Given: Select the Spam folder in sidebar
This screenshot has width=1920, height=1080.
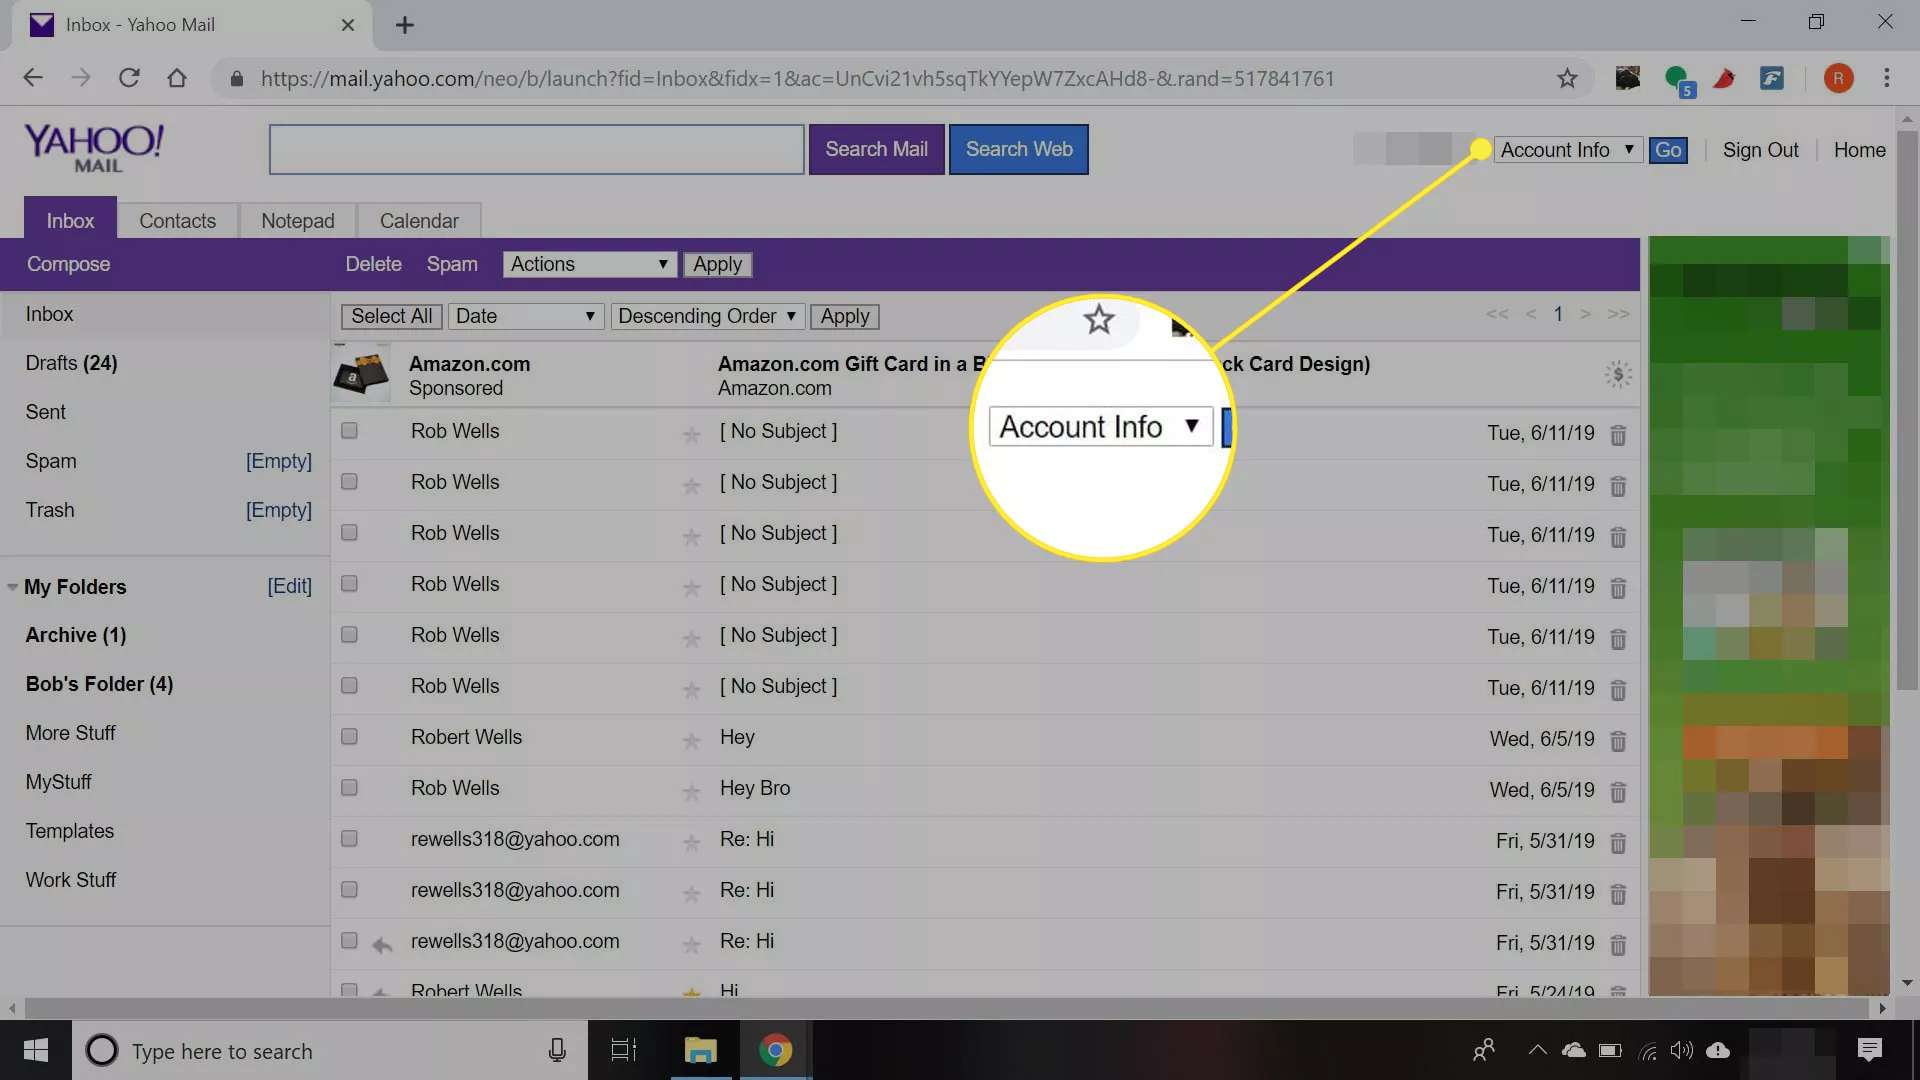Looking at the screenshot, I should 50,460.
